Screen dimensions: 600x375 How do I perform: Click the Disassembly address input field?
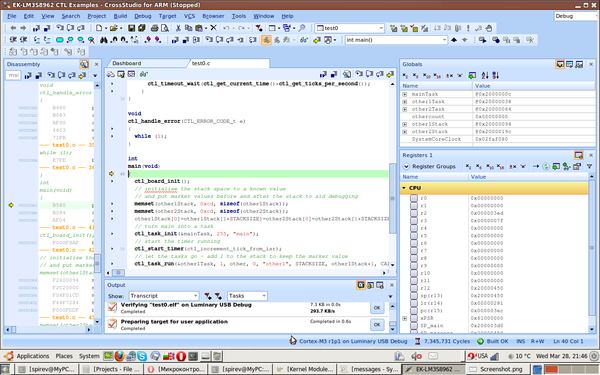click(13, 75)
